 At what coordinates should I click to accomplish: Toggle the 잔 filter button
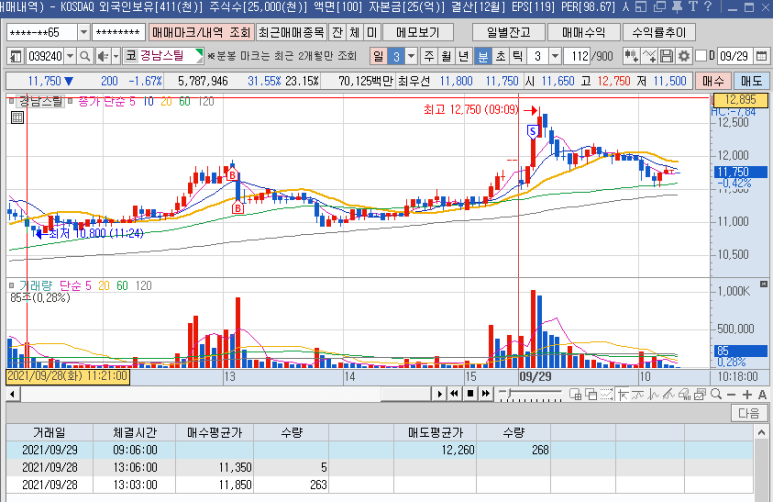(x=337, y=33)
